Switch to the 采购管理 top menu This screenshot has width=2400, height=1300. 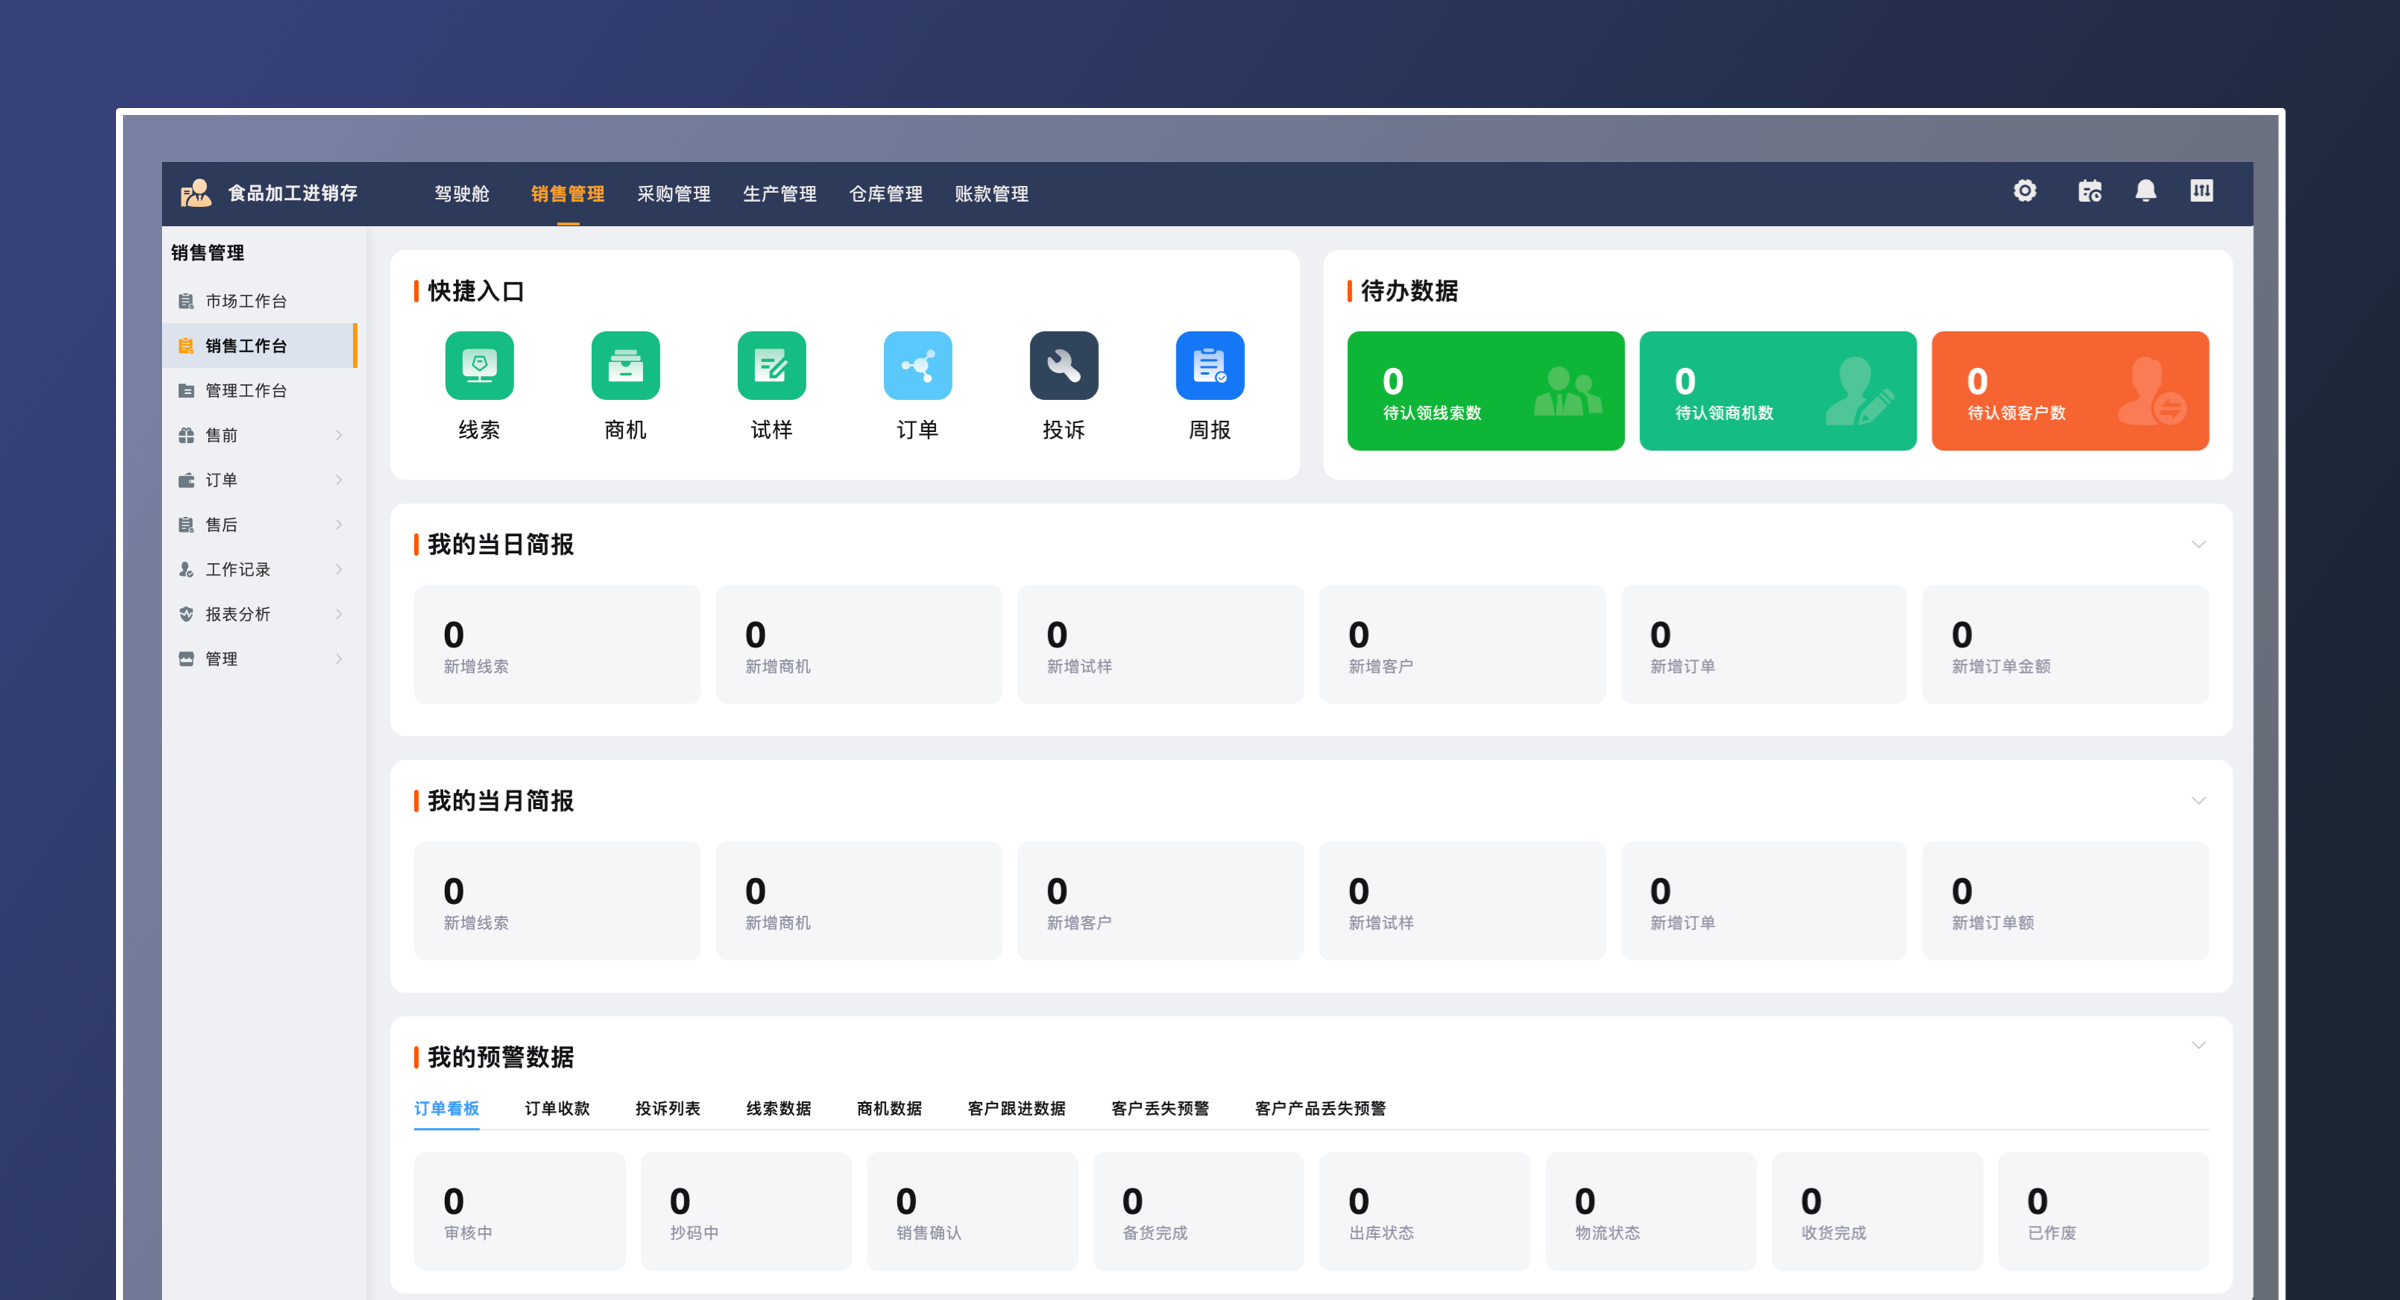coord(673,194)
